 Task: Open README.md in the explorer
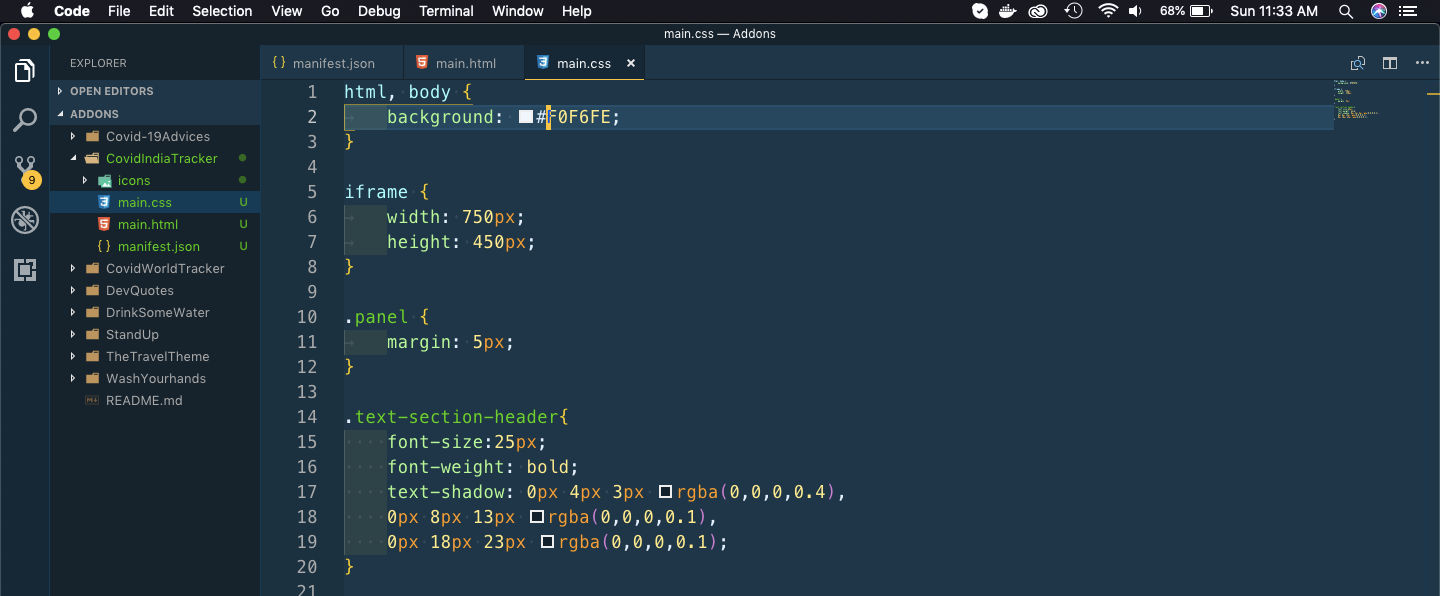coord(155,400)
